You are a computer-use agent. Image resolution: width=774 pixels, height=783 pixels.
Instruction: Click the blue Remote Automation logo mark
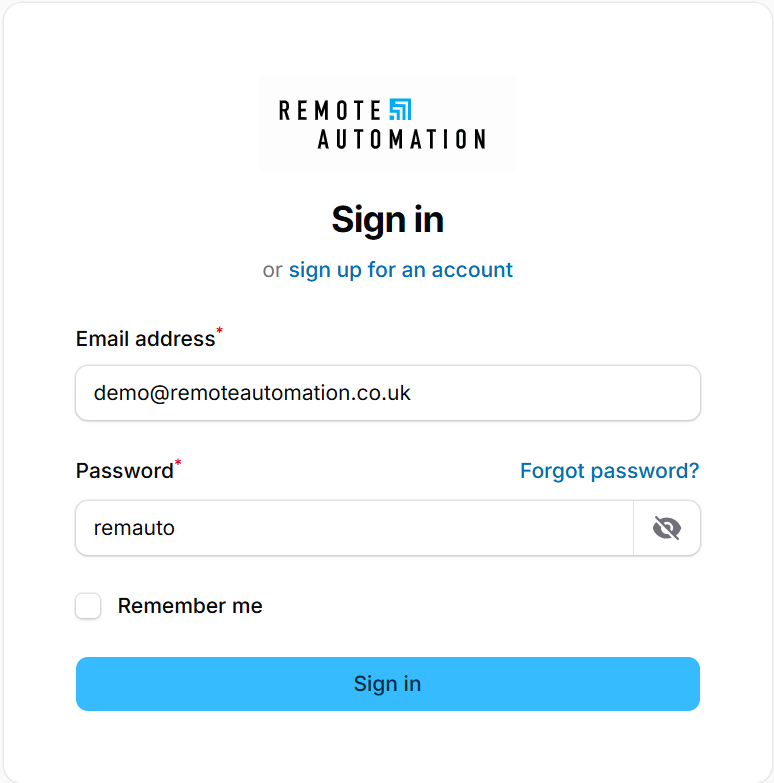[400, 109]
